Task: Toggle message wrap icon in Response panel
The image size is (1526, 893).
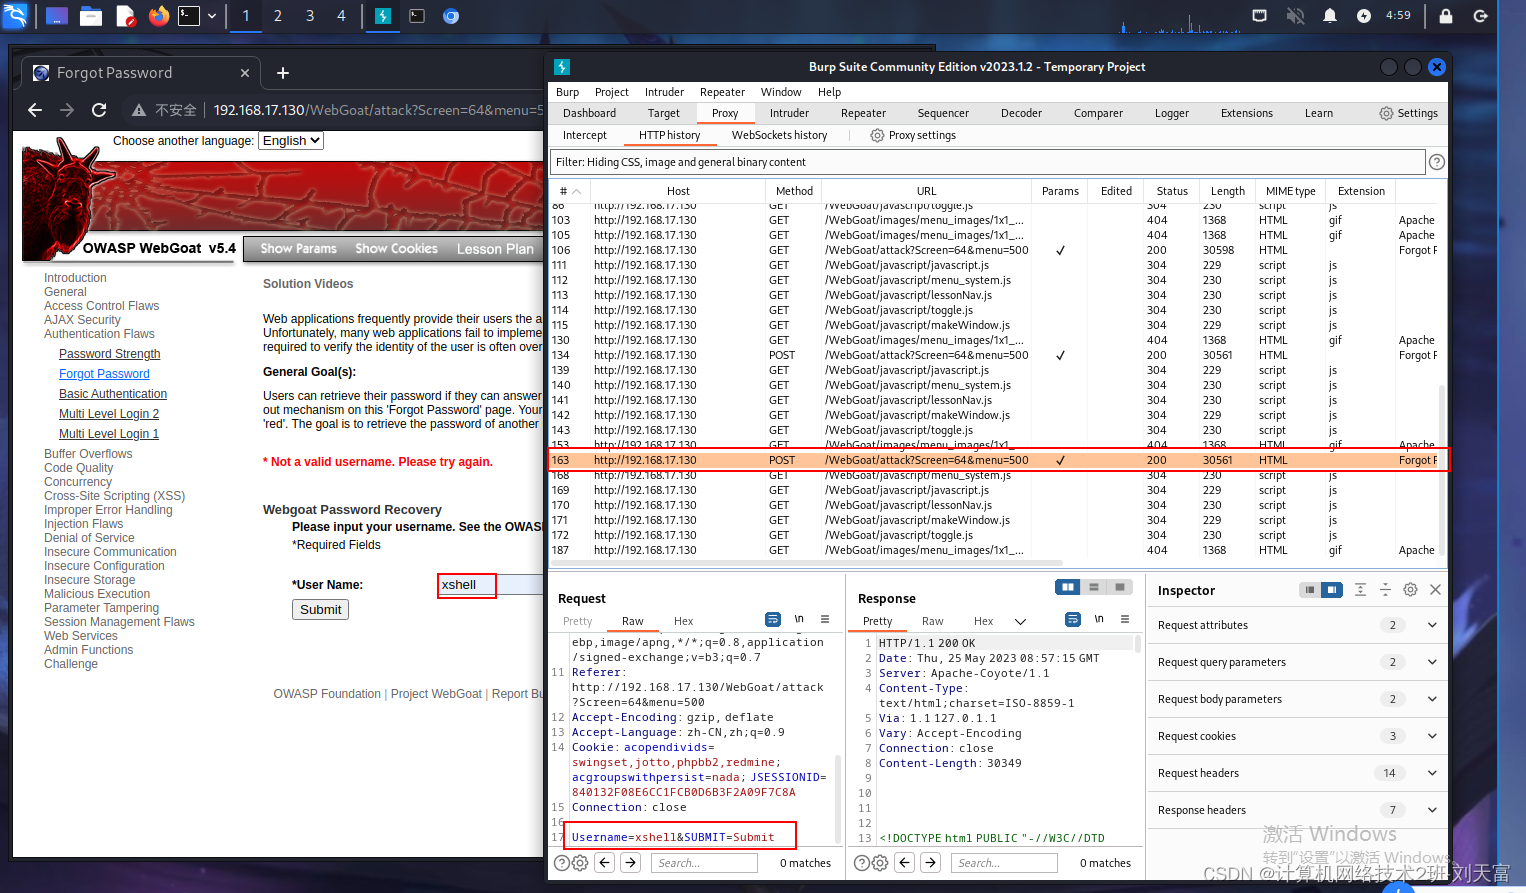Action: click(1073, 619)
